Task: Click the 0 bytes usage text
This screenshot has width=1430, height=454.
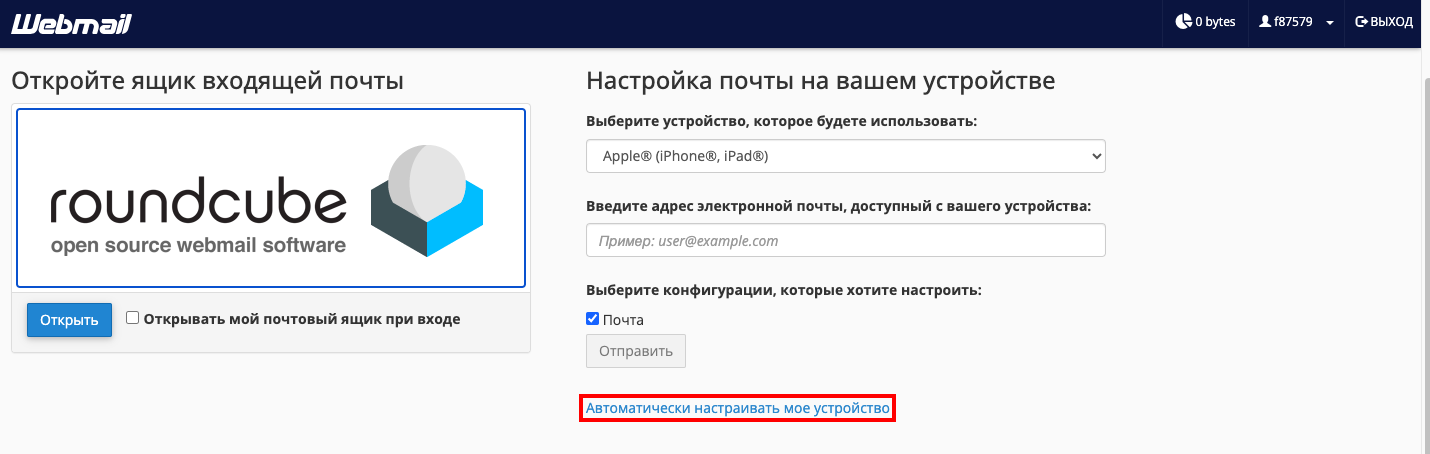Action: click(x=1216, y=22)
